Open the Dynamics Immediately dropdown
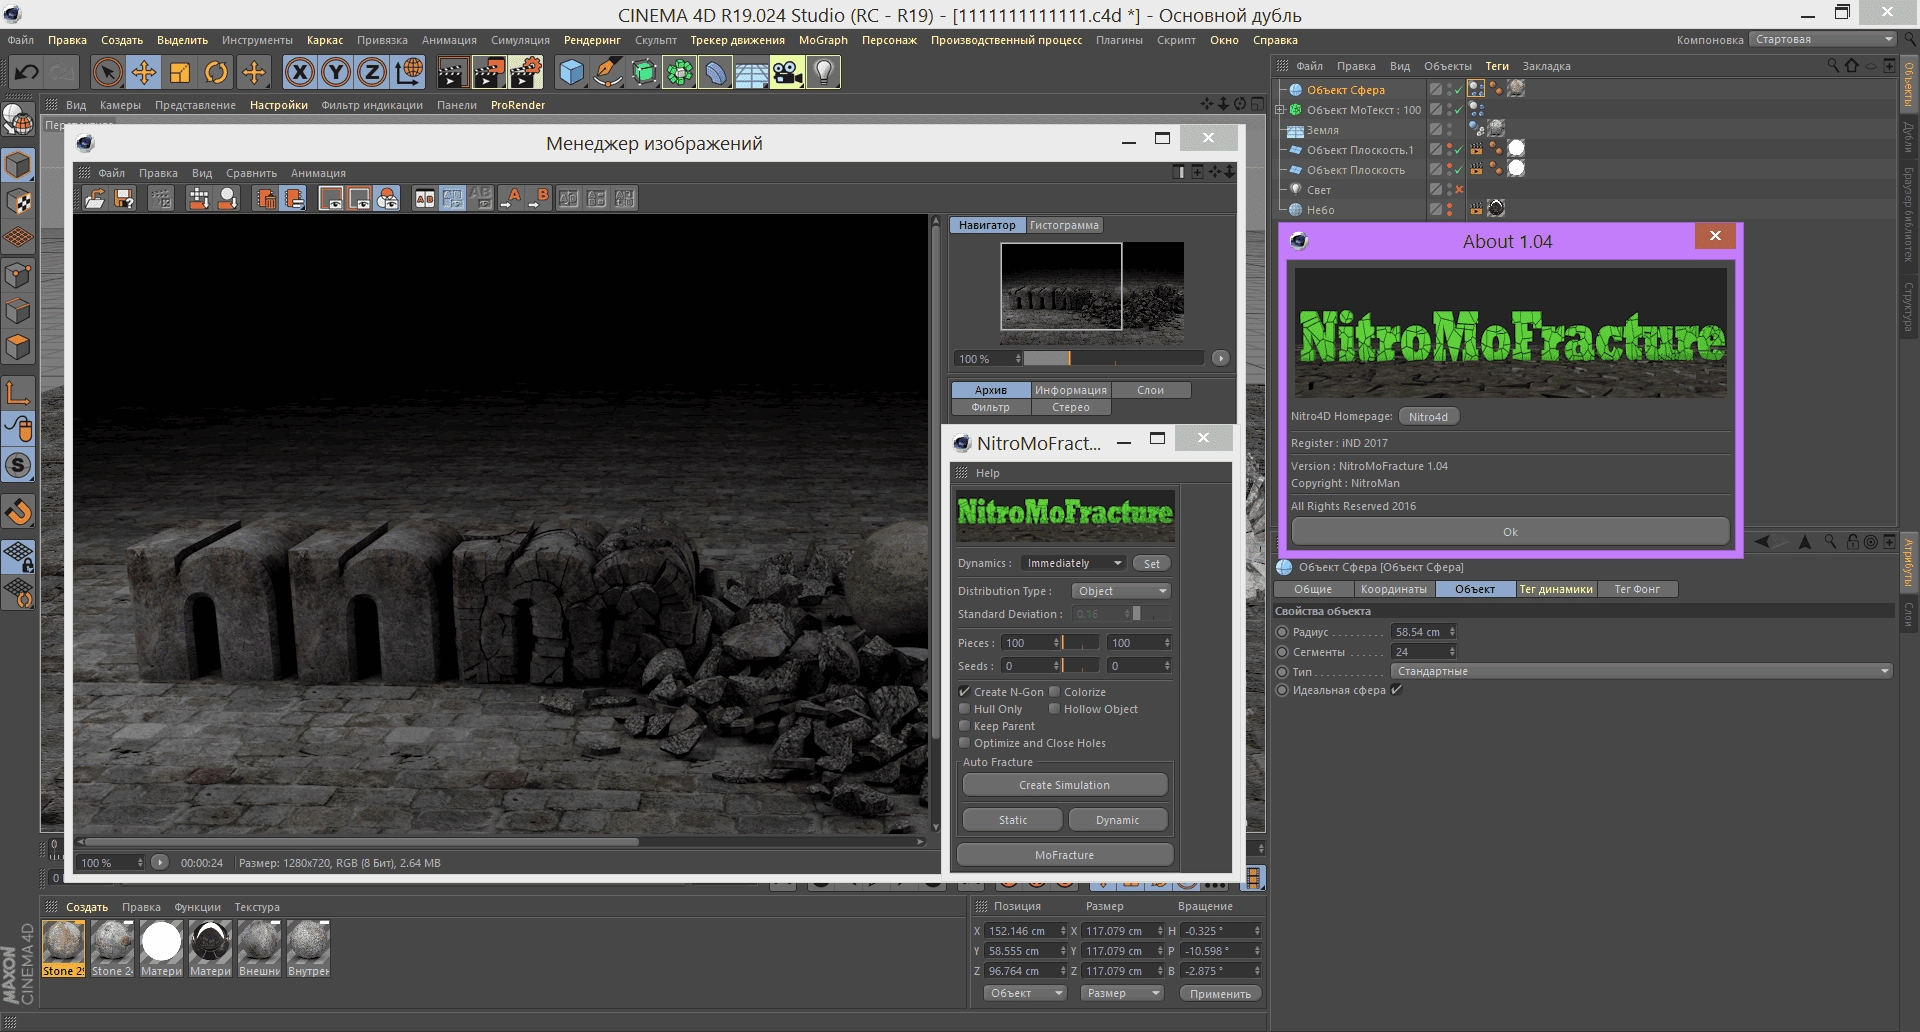Screen dimensions: 1920x1032 point(1074,563)
